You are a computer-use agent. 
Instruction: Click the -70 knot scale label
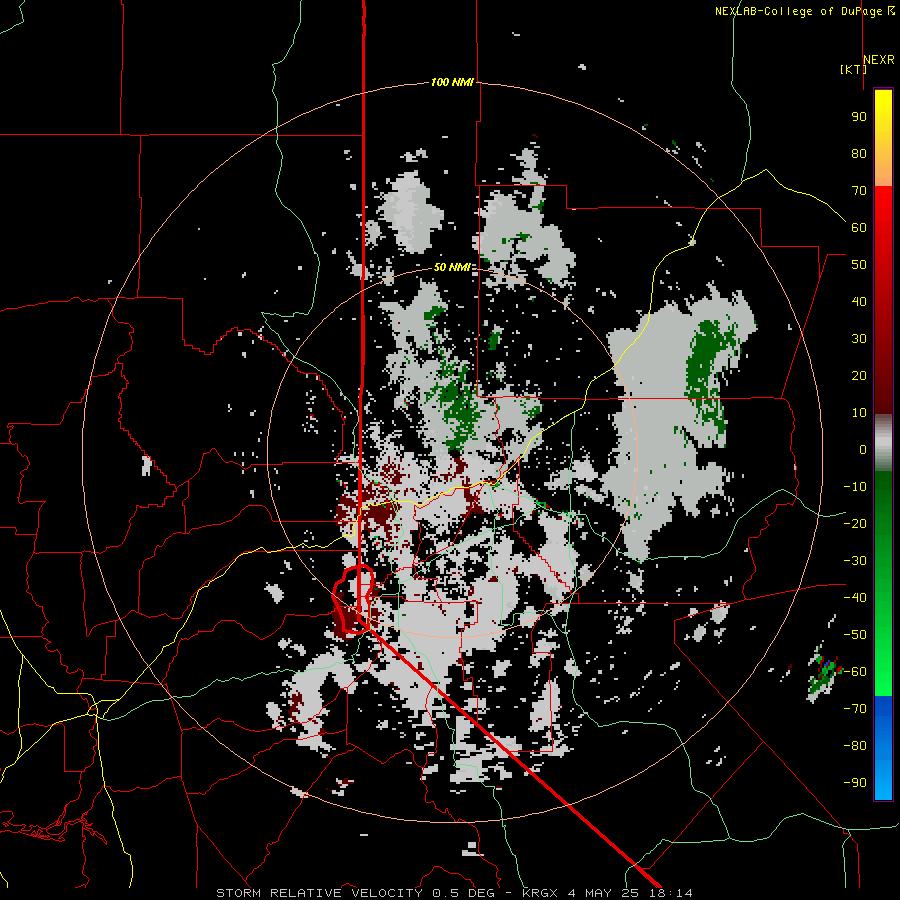point(855,709)
